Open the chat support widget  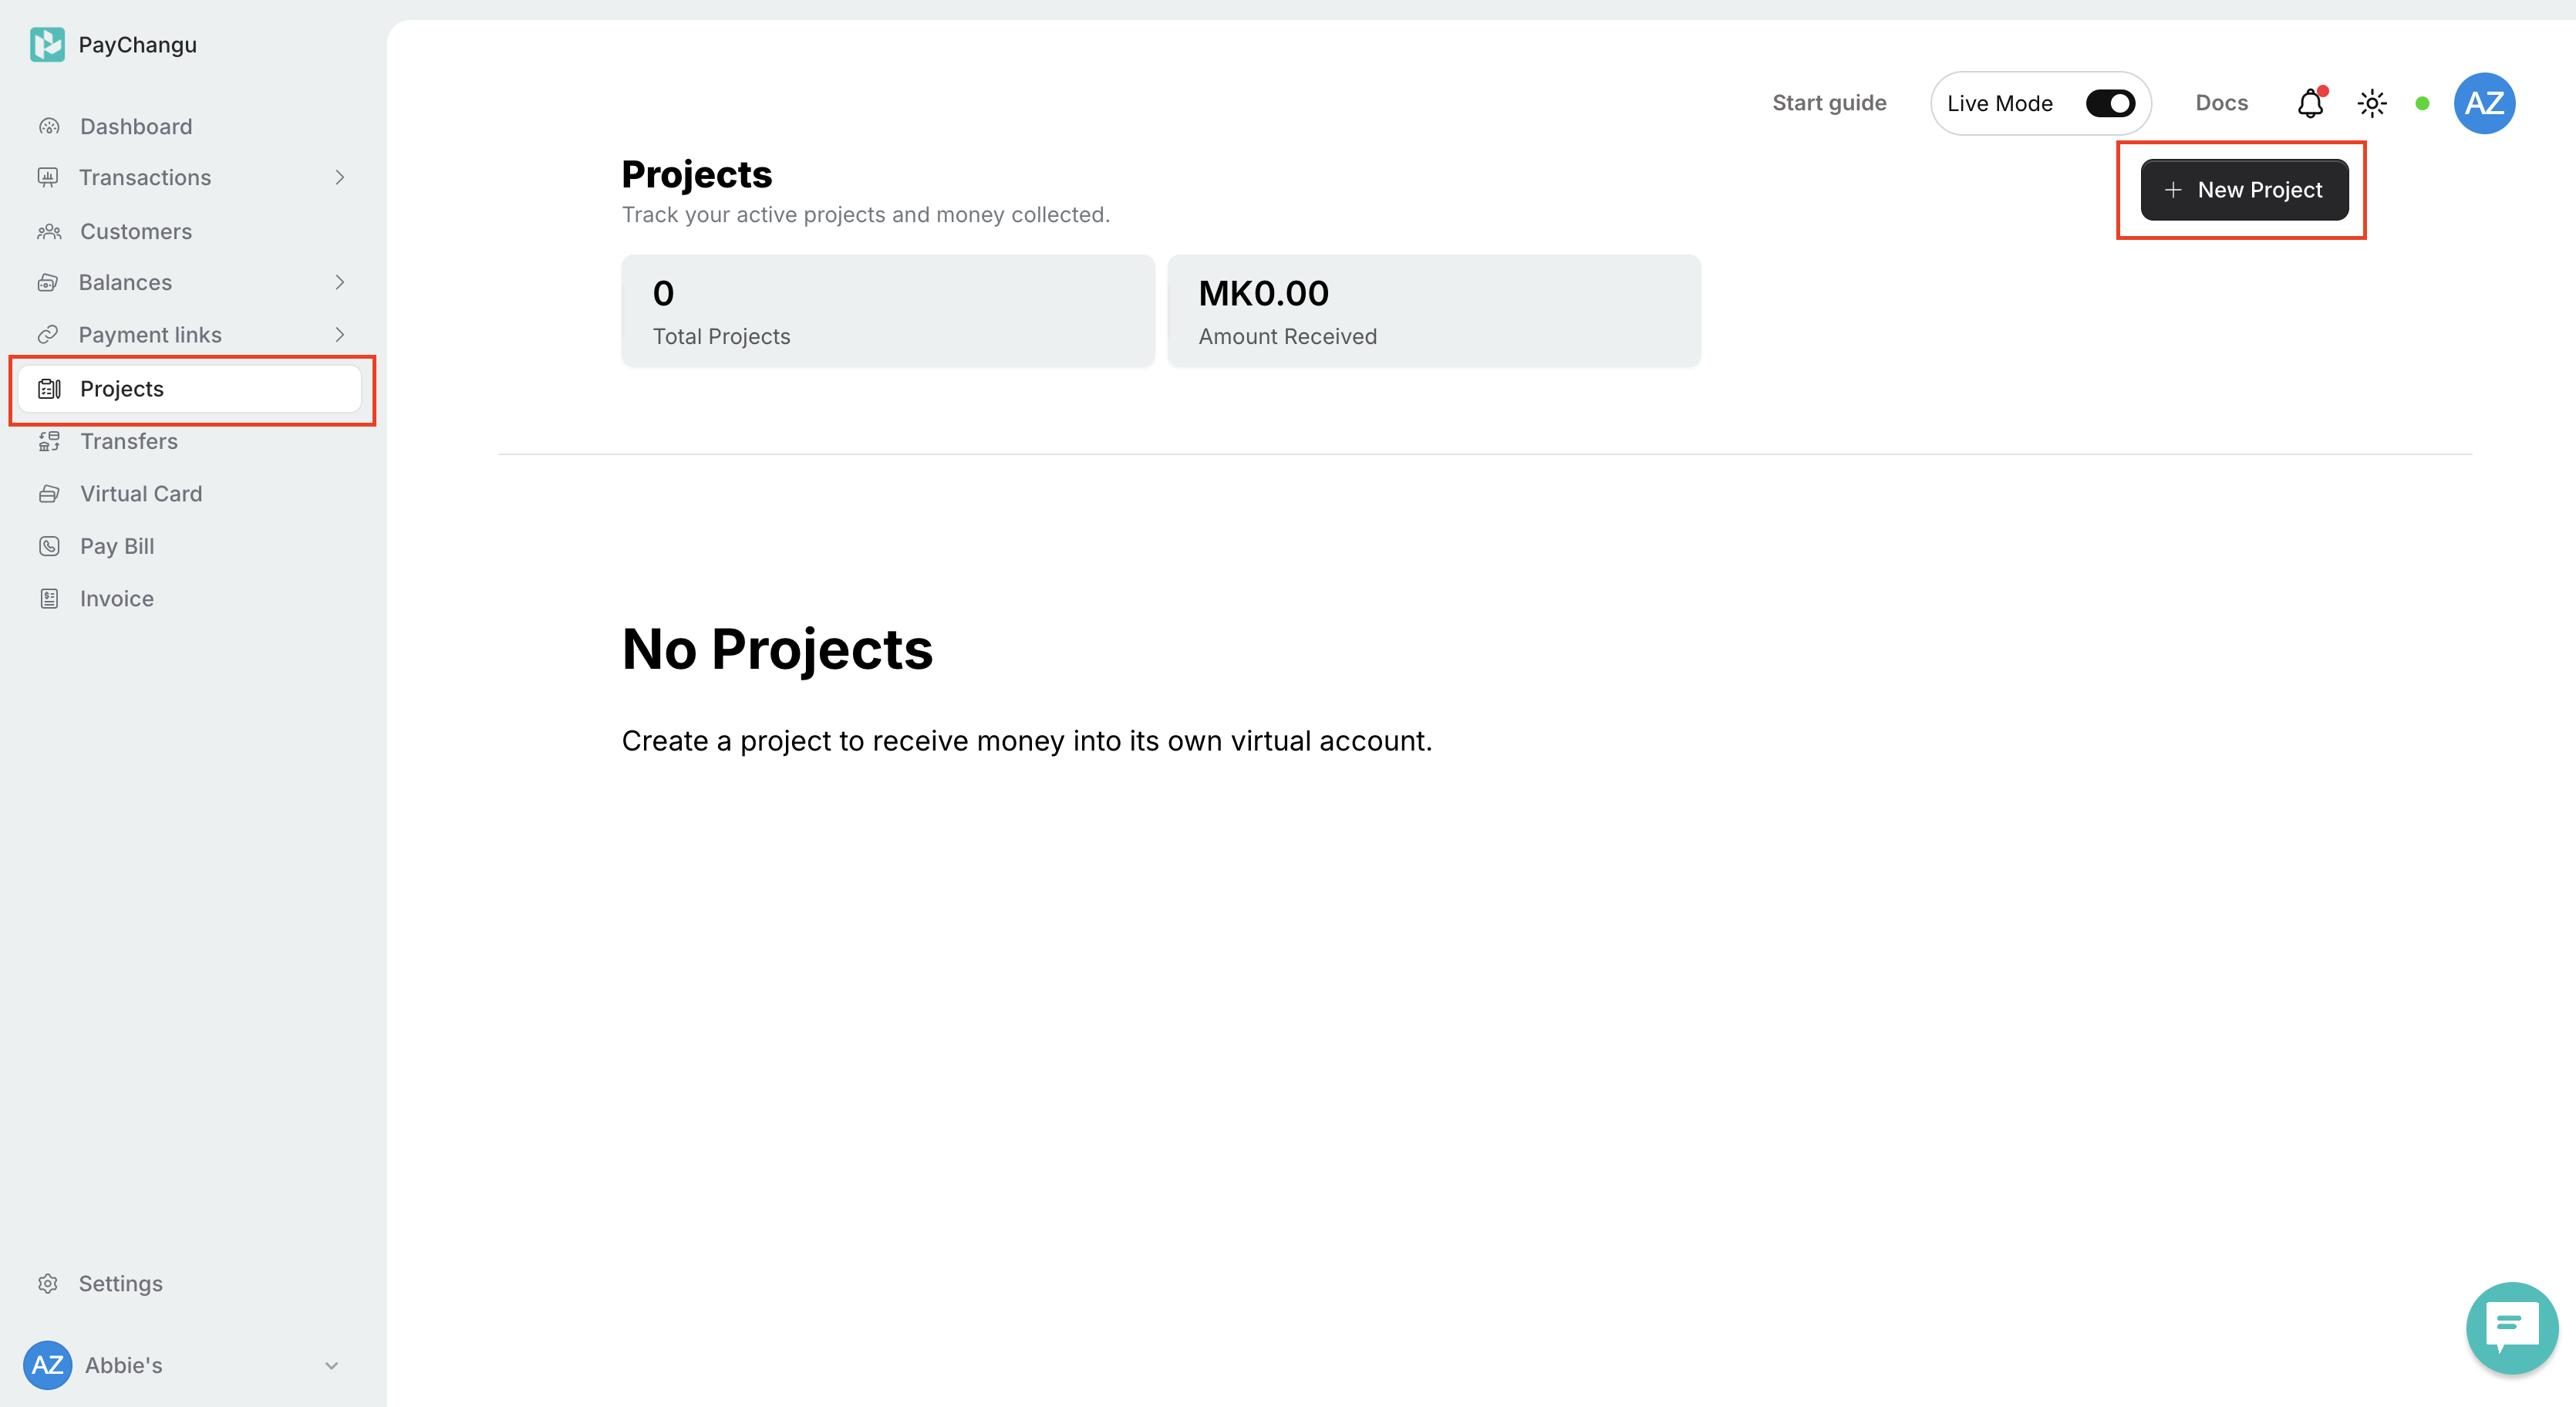[2511, 1327]
